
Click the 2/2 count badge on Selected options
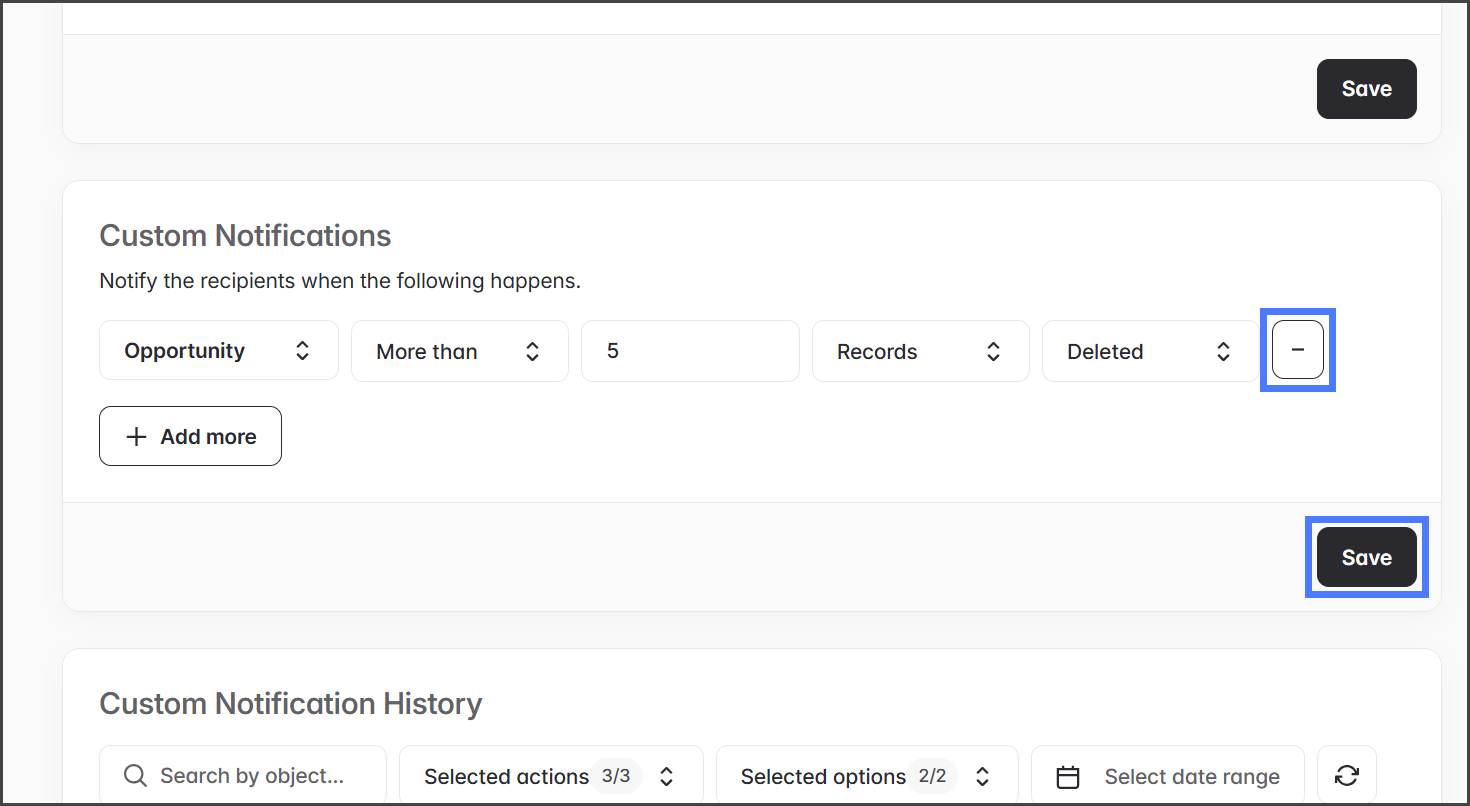point(932,776)
